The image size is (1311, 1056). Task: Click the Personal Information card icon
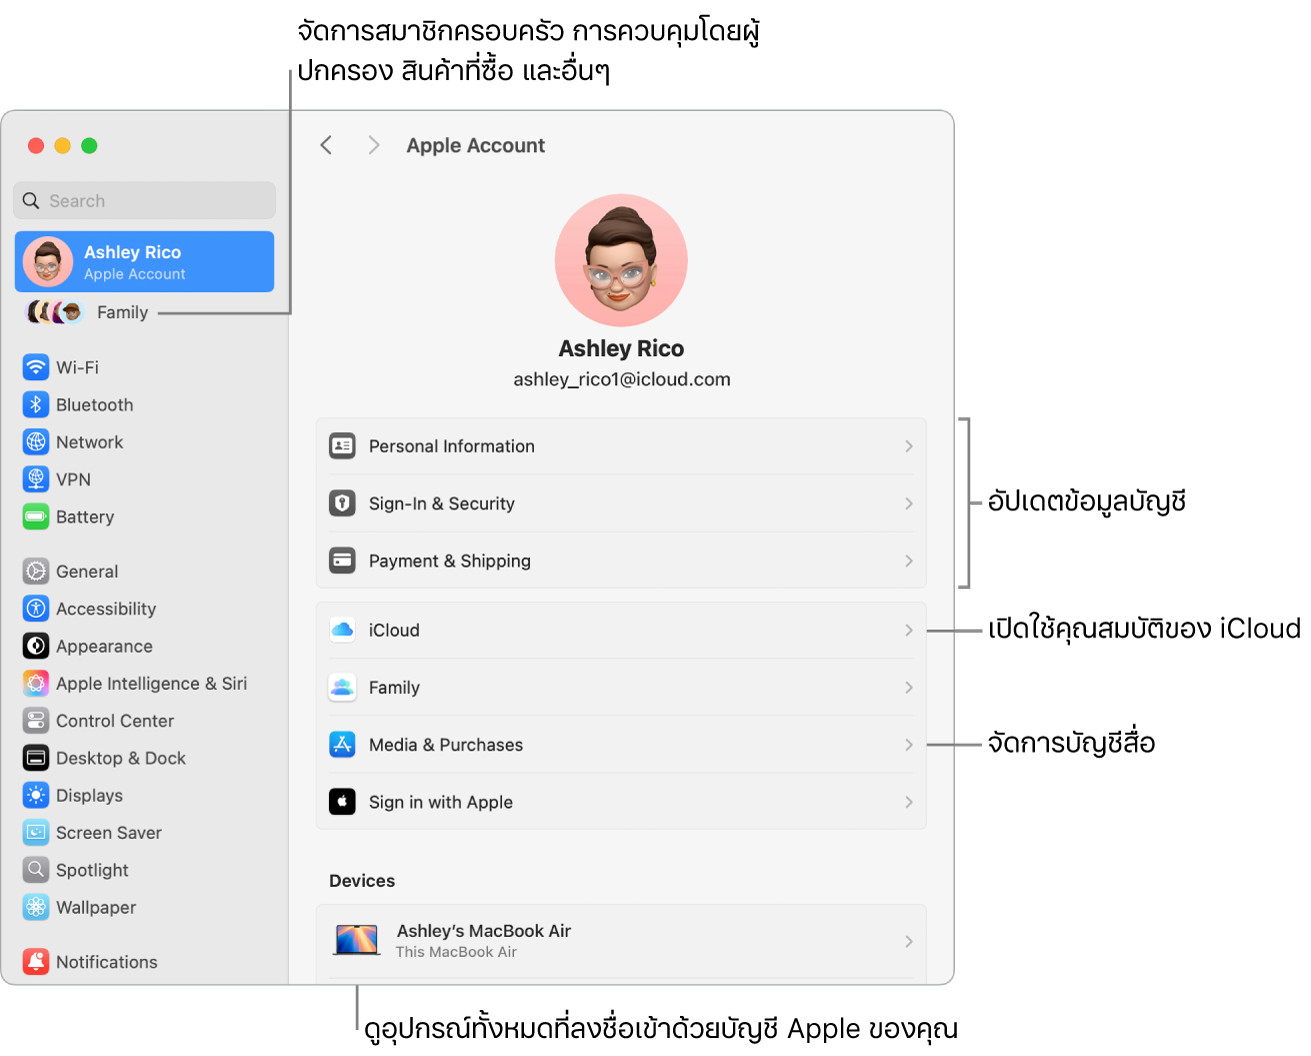[x=342, y=446]
